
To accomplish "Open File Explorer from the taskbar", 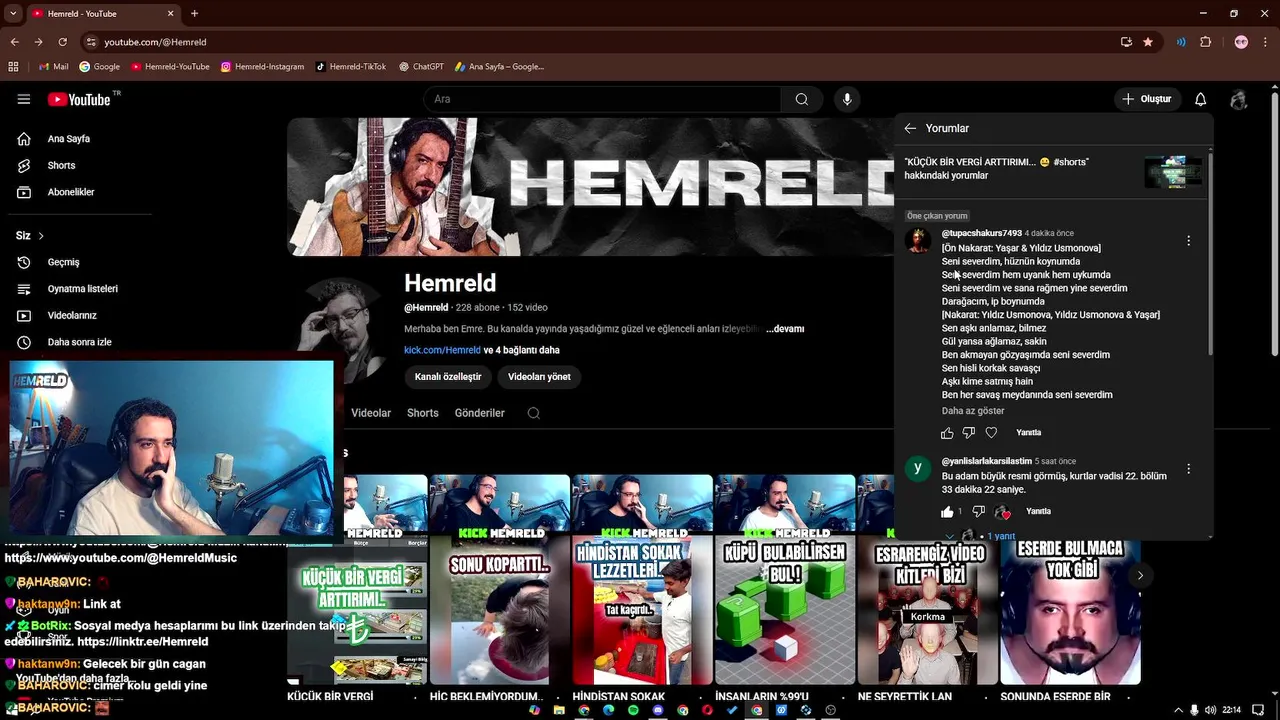I will pyautogui.click(x=559, y=710).
